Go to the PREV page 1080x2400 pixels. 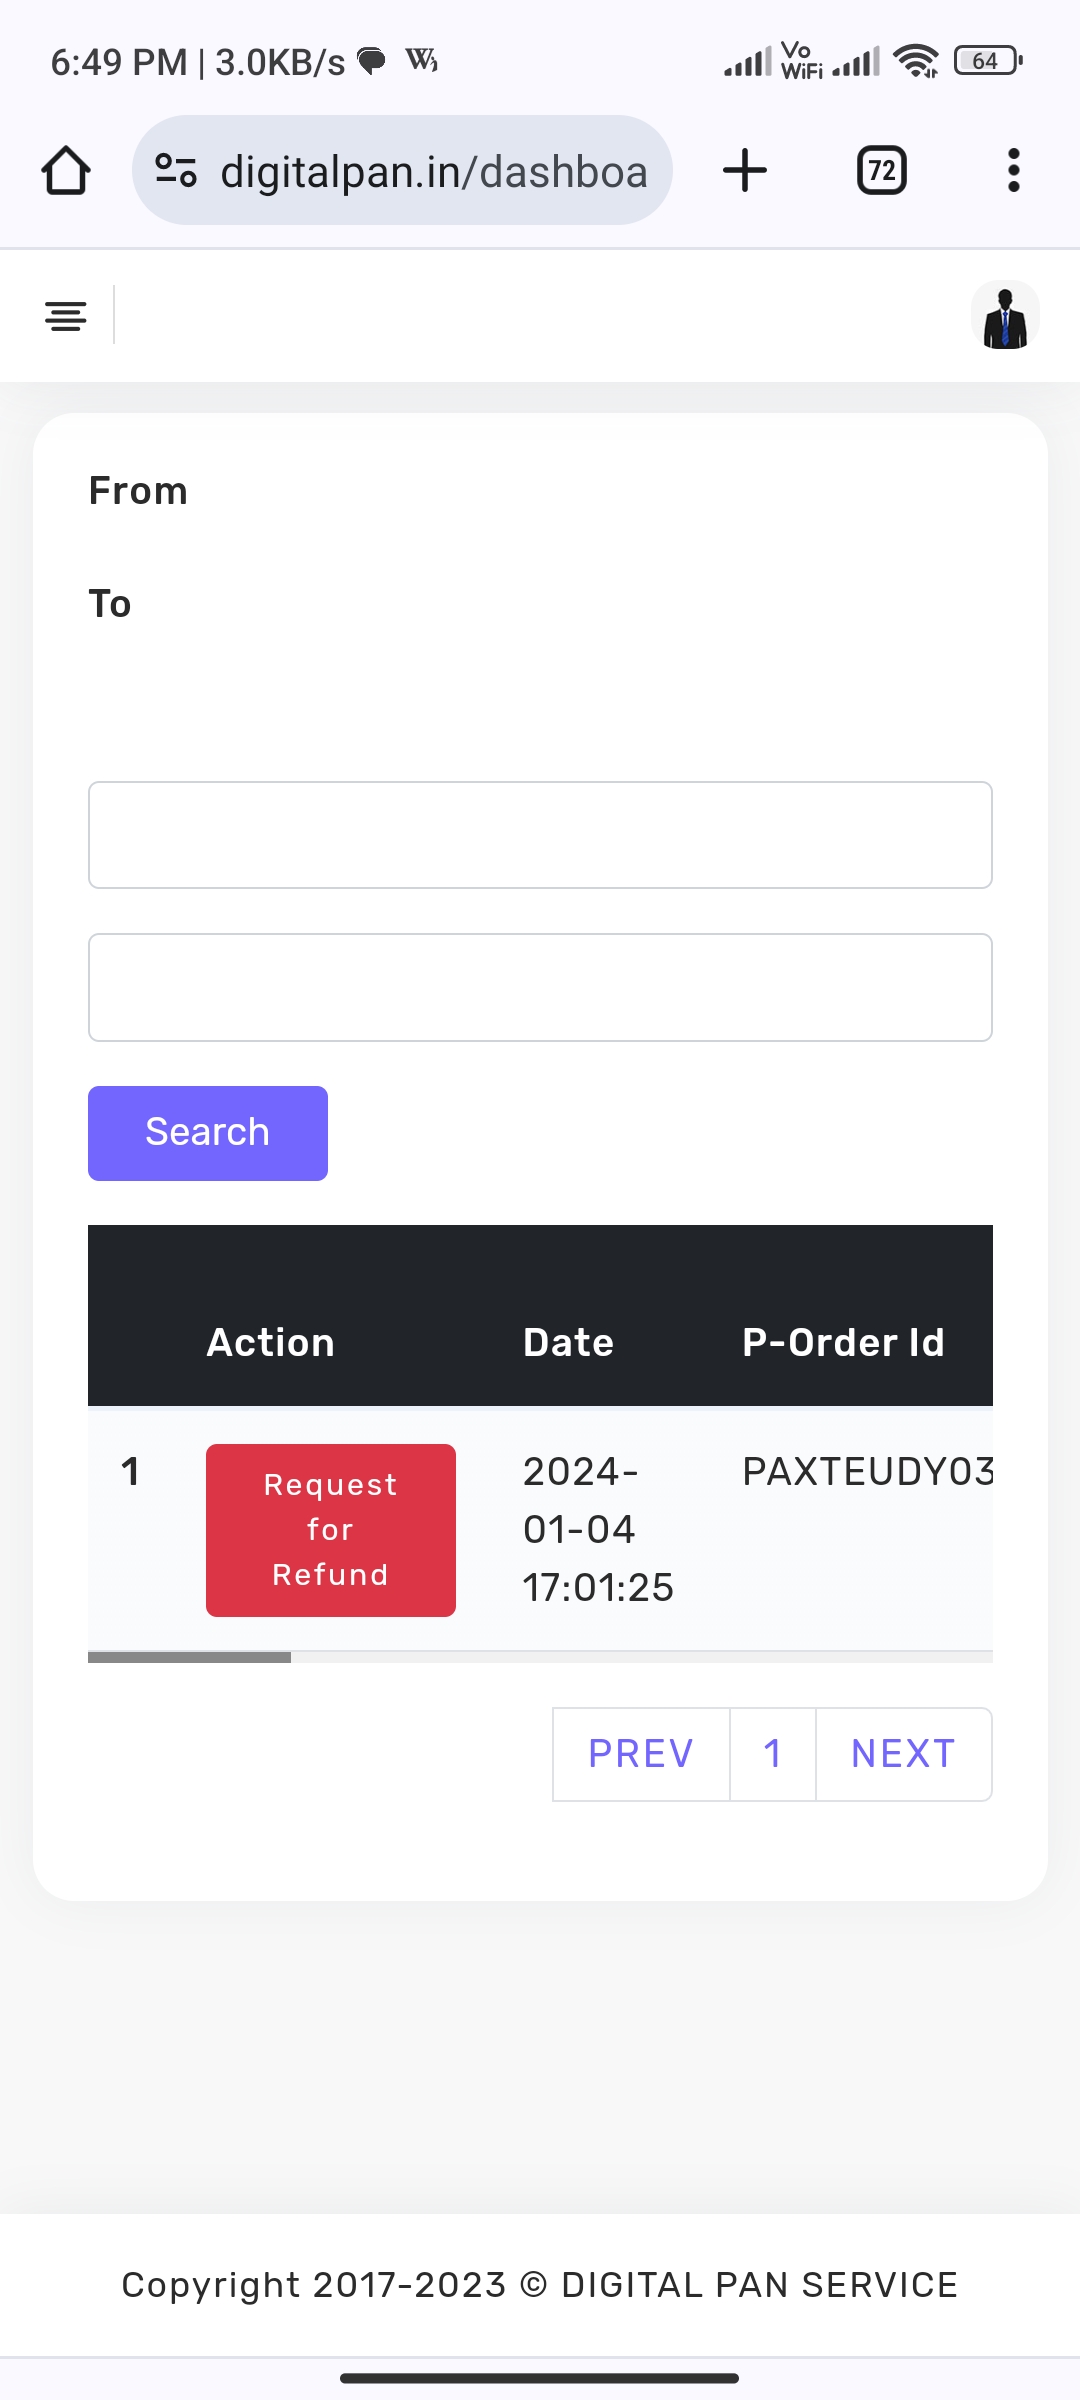(x=641, y=1754)
